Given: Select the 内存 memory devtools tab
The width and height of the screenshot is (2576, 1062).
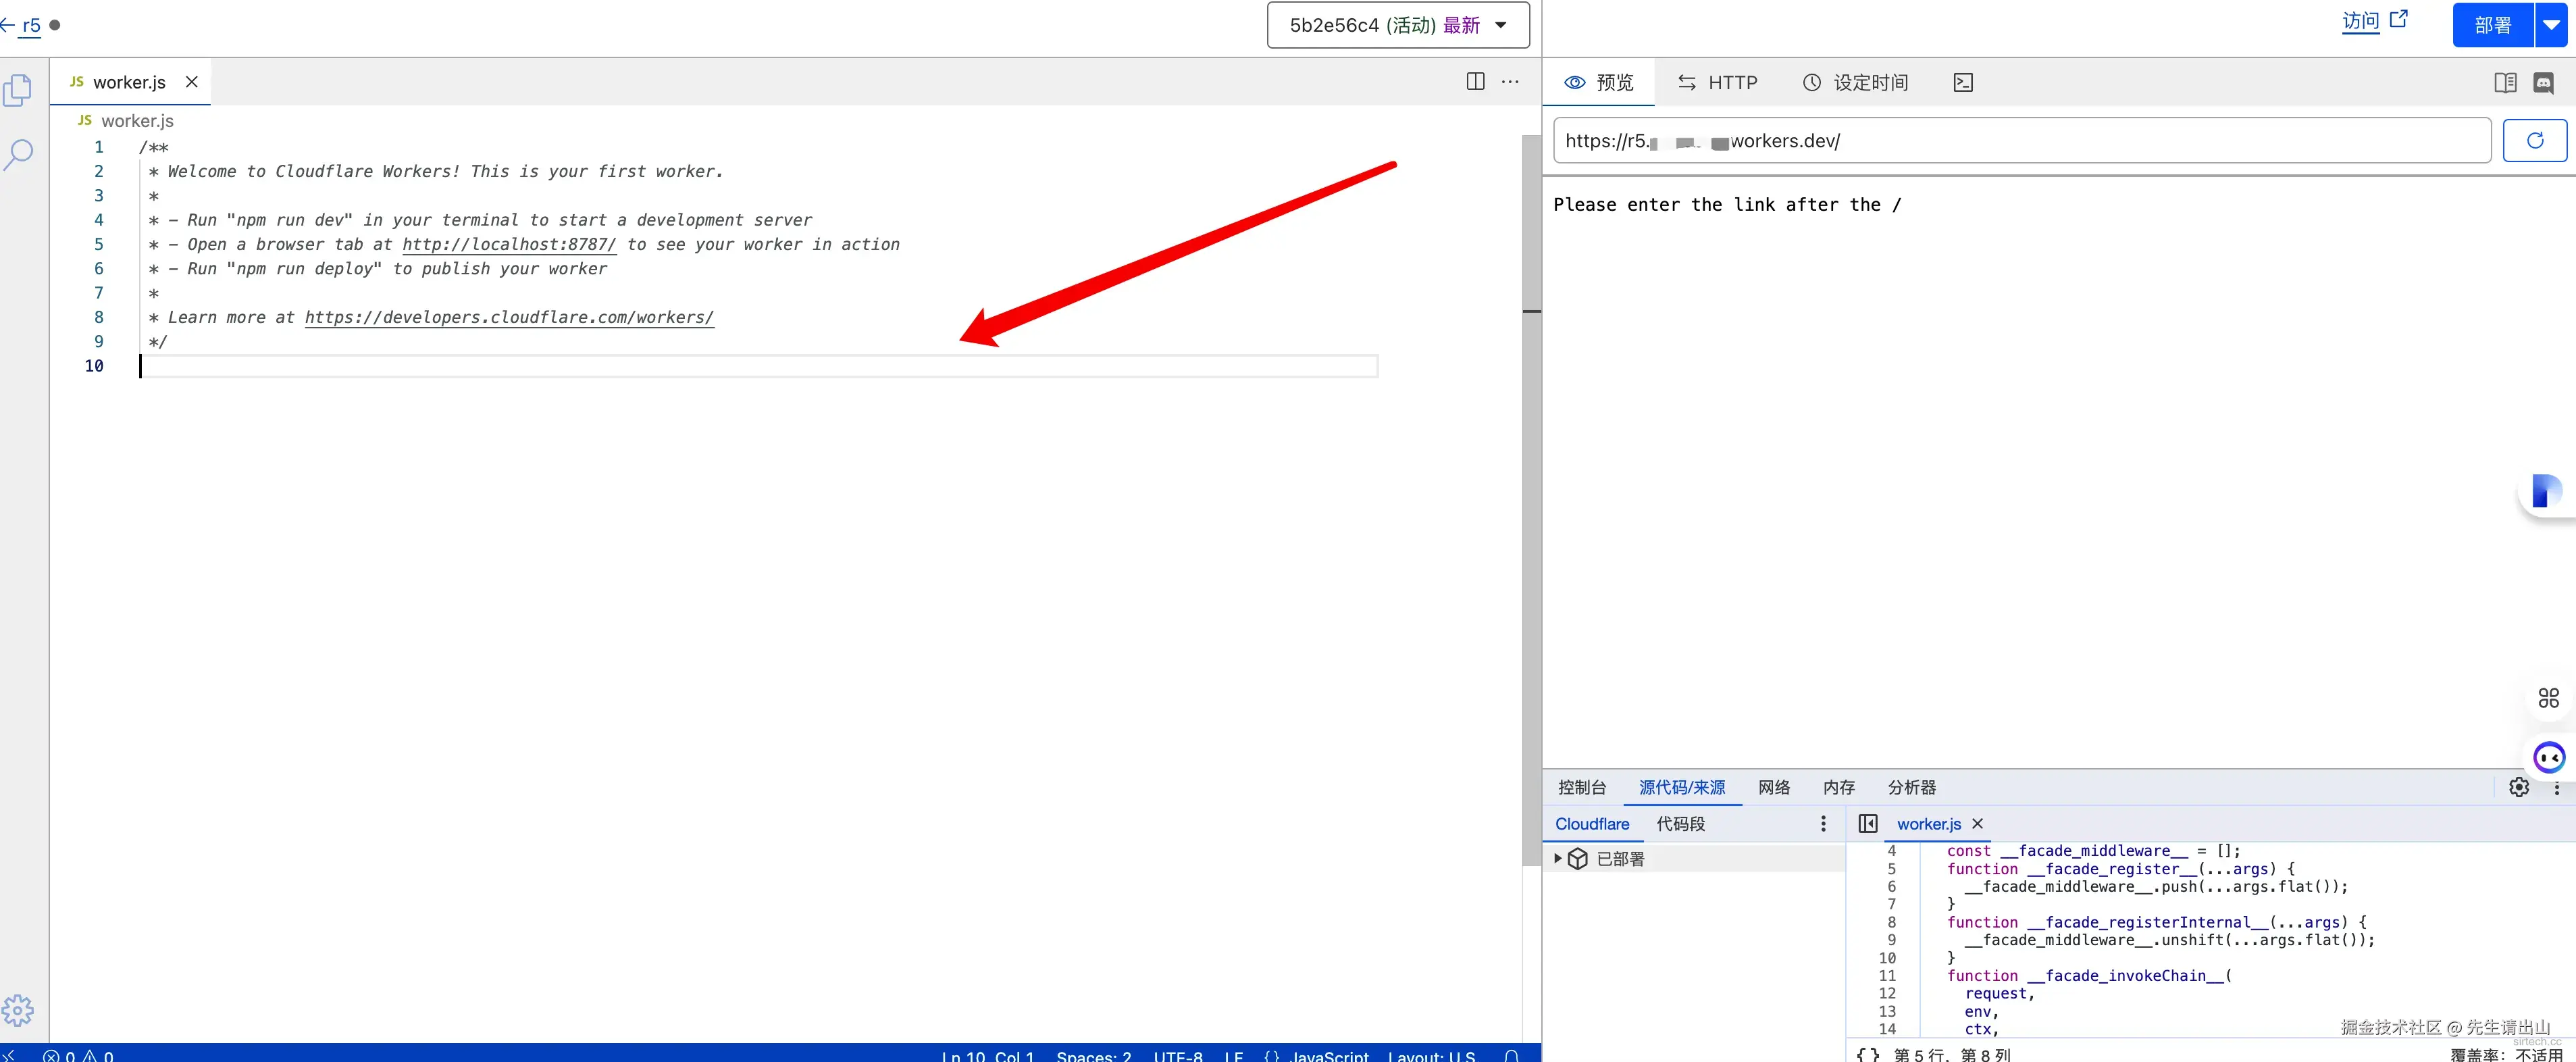Looking at the screenshot, I should [x=1839, y=788].
